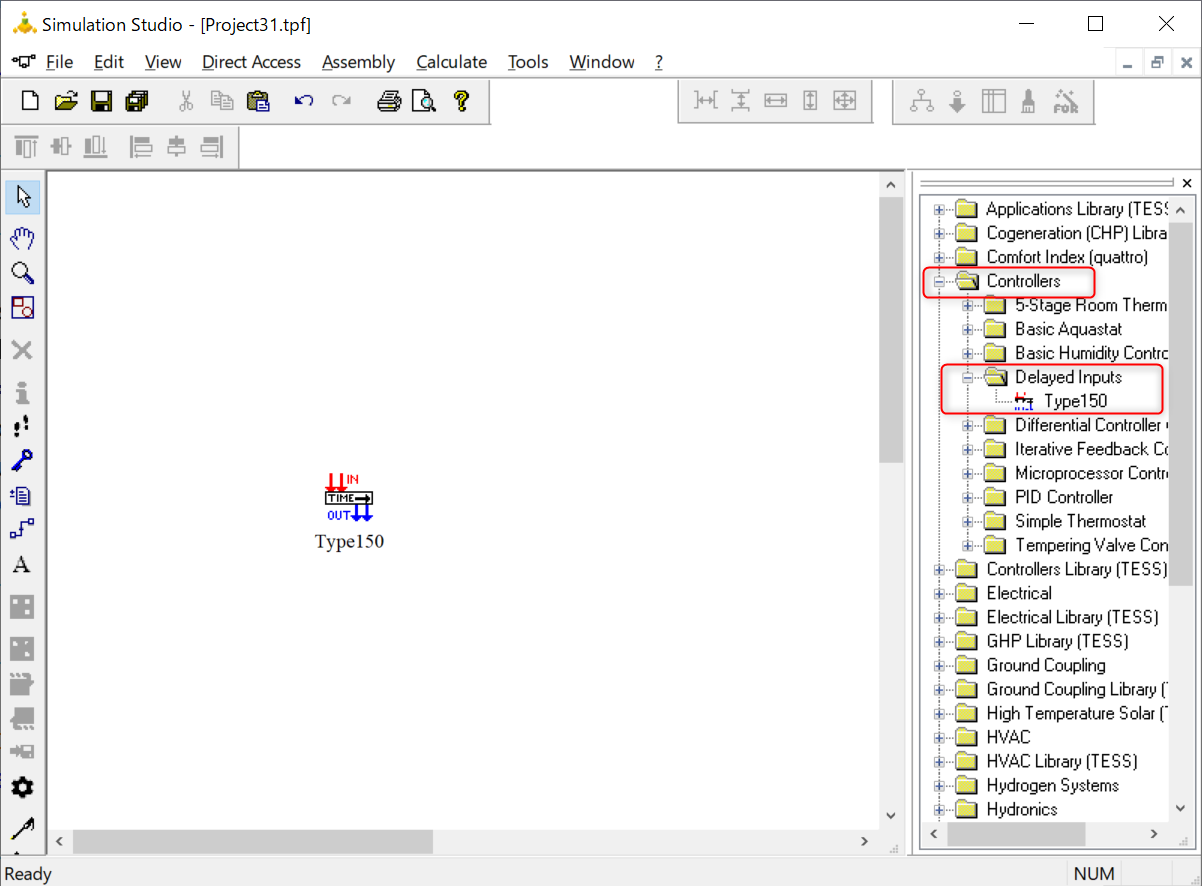This screenshot has height=886, width=1202.
Task: Open the Direct Access menu
Action: (x=251, y=62)
